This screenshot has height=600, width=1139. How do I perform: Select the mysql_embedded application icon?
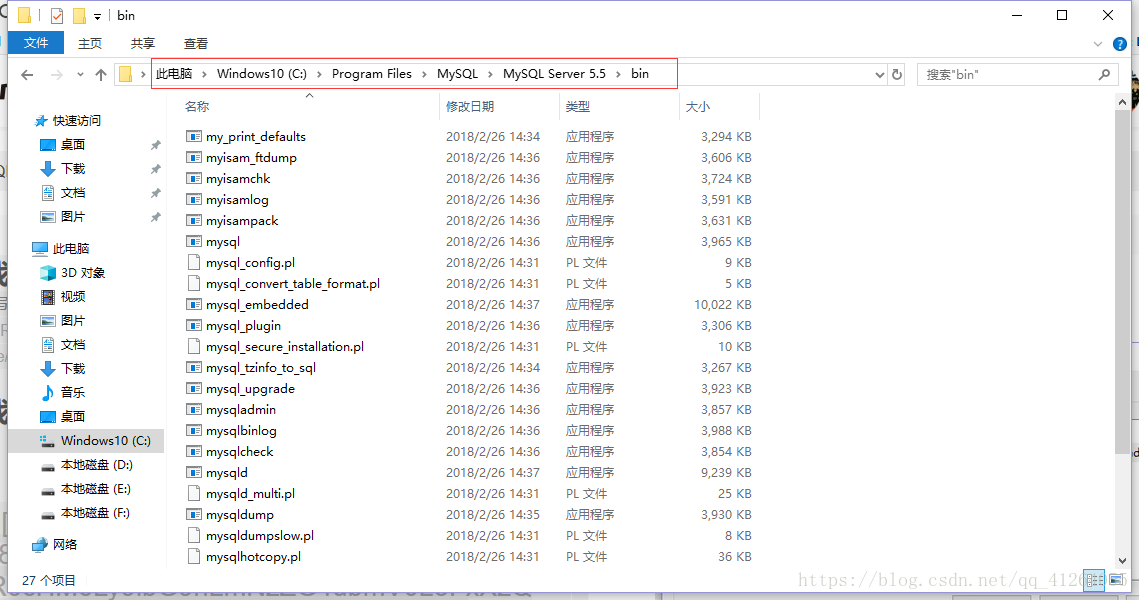pos(193,304)
